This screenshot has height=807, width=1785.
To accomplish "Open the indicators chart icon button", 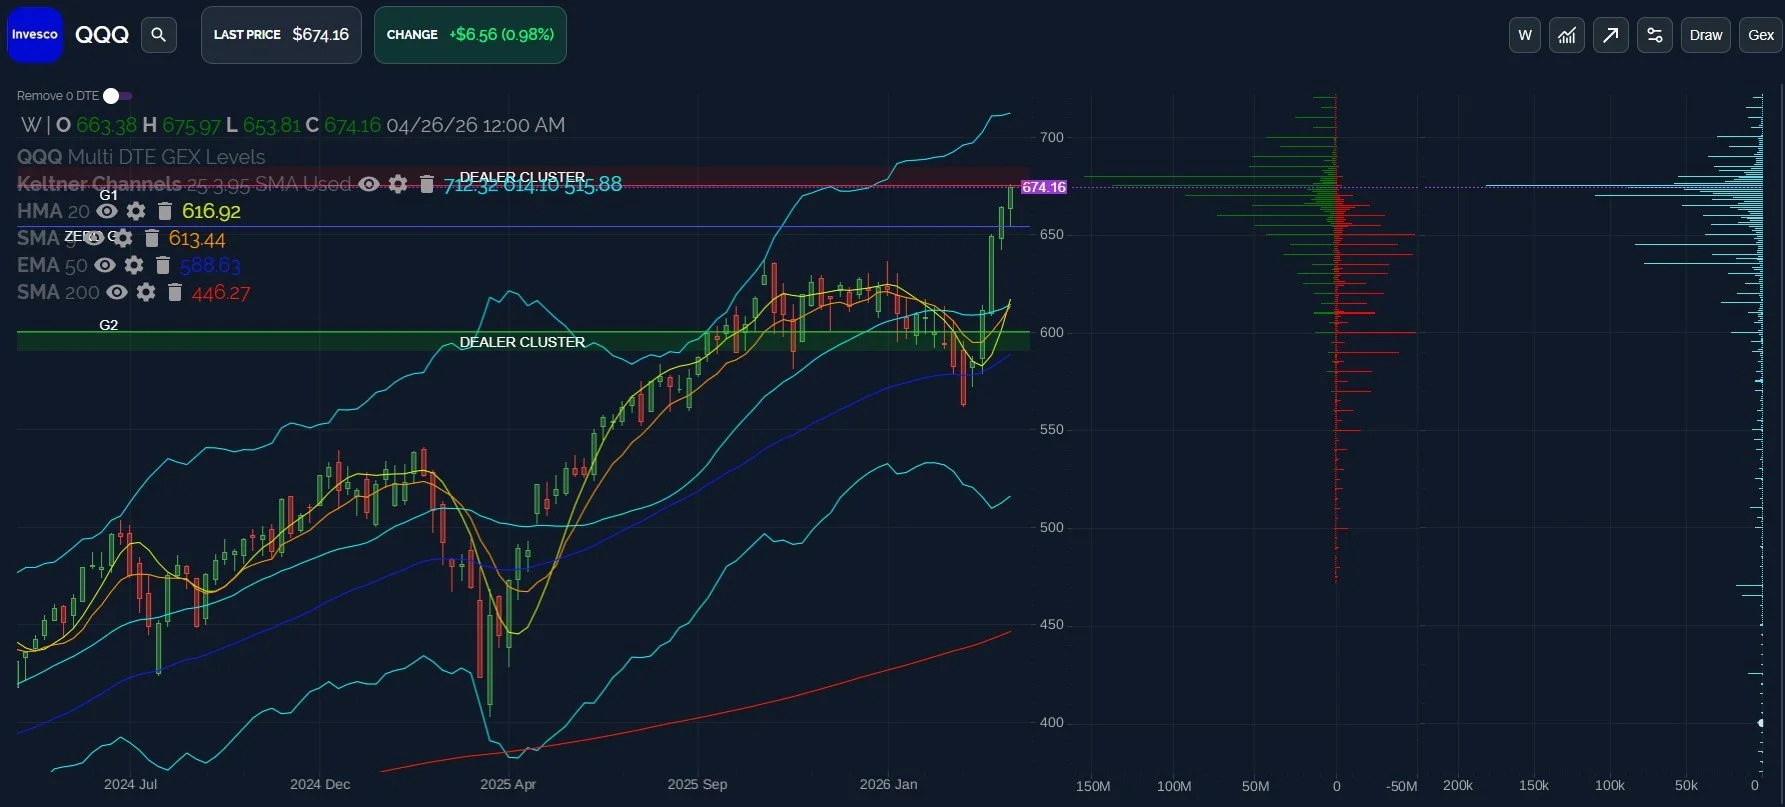I will click(1567, 35).
